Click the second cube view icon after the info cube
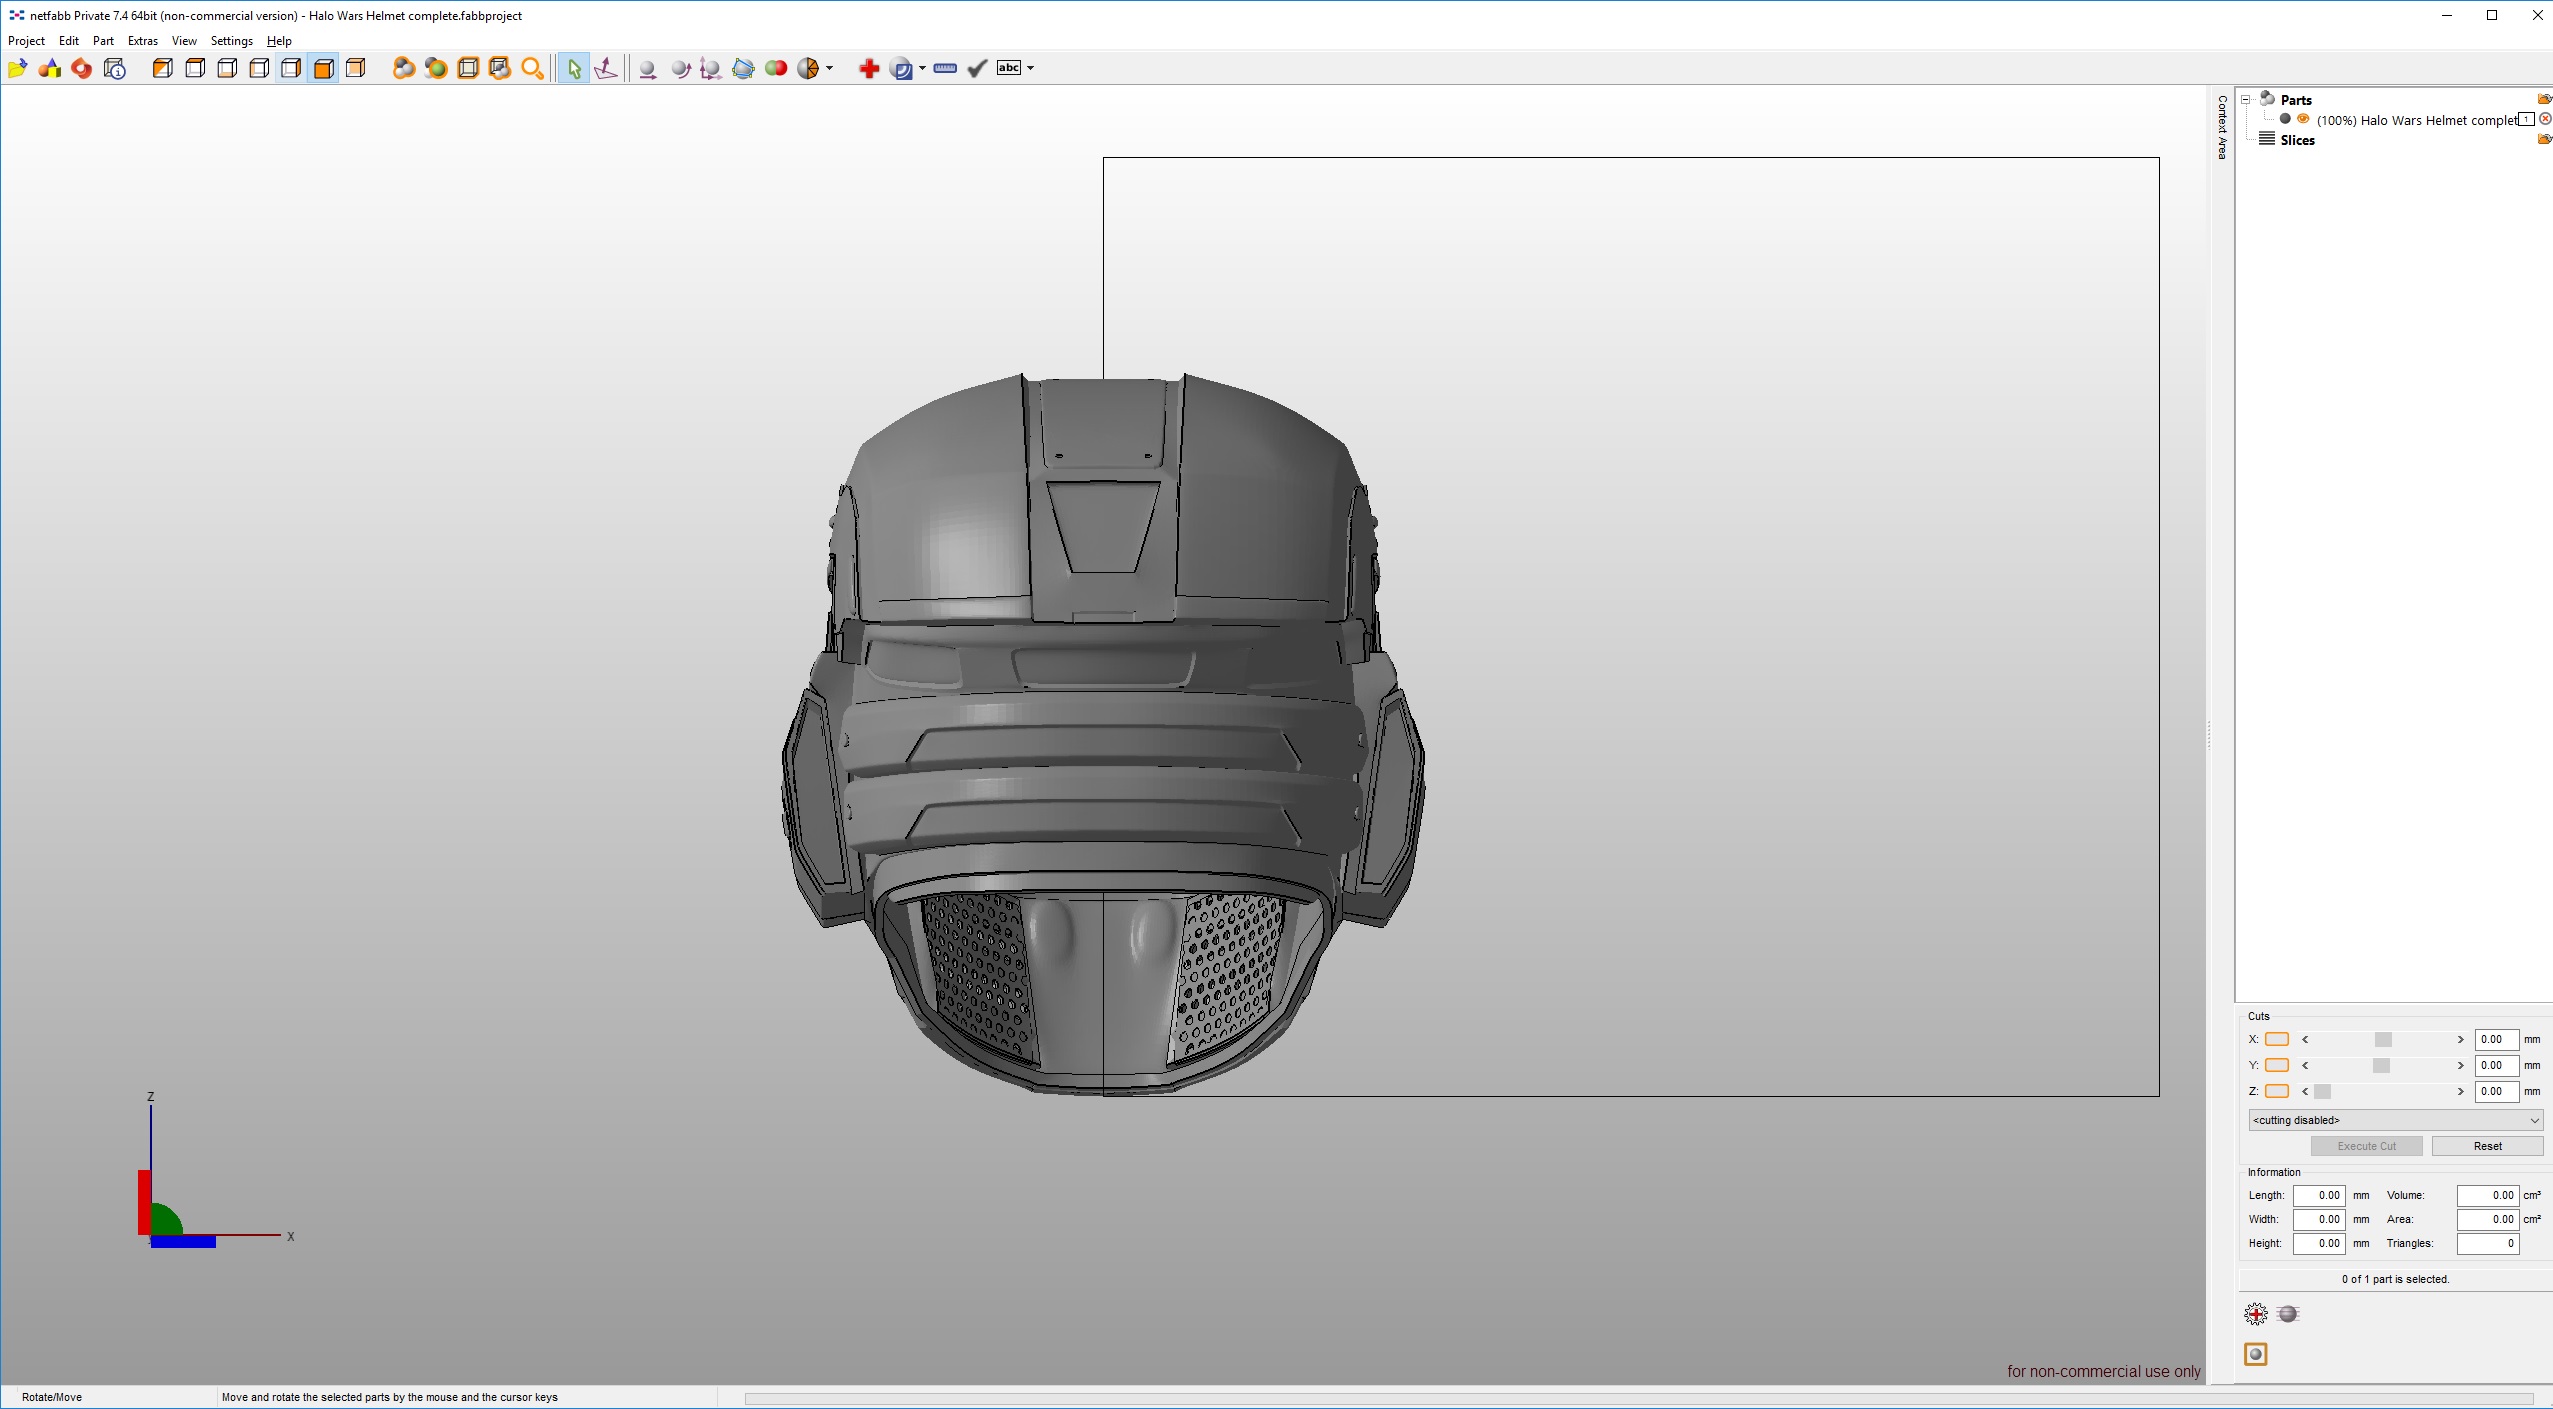 (195, 68)
